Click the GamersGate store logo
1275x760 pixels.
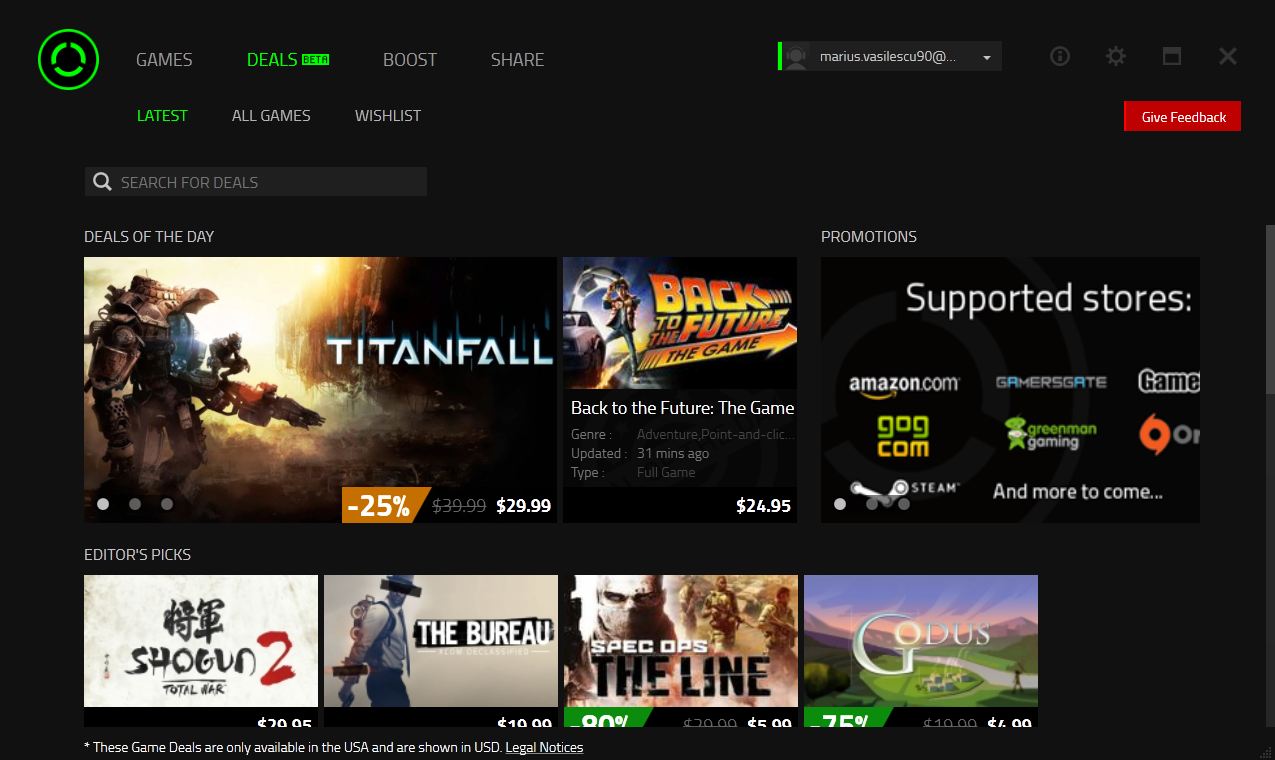tap(1051, 381)
